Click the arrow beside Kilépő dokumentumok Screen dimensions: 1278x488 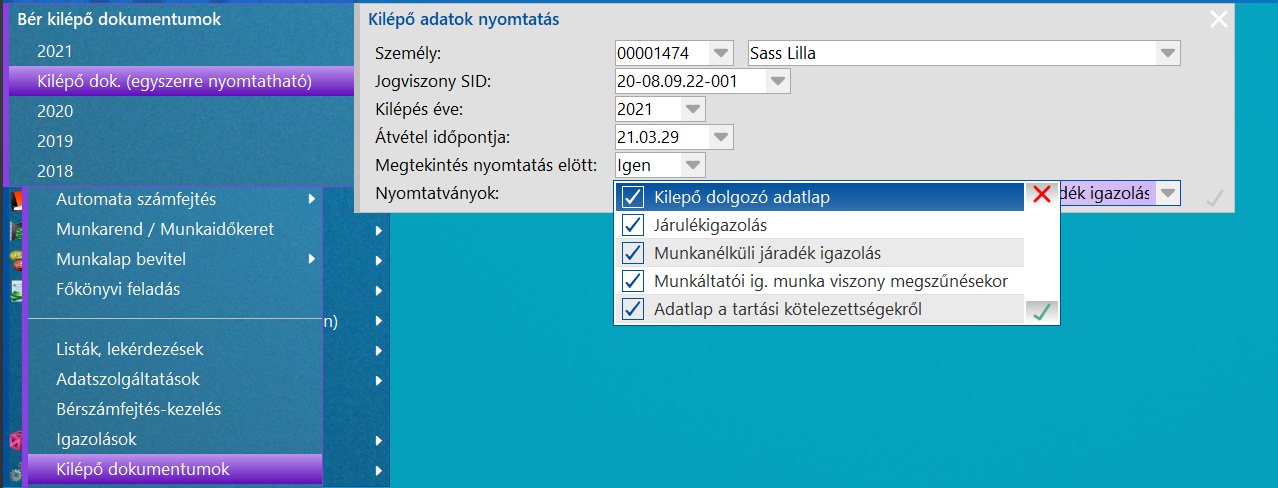[x=378, y=470]
